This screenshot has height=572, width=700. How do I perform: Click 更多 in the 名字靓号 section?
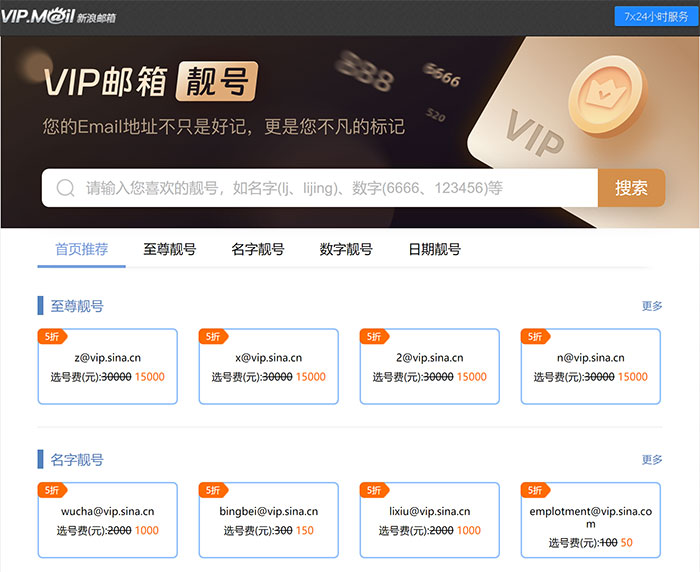pyautogui.click(x=652, y=459)
